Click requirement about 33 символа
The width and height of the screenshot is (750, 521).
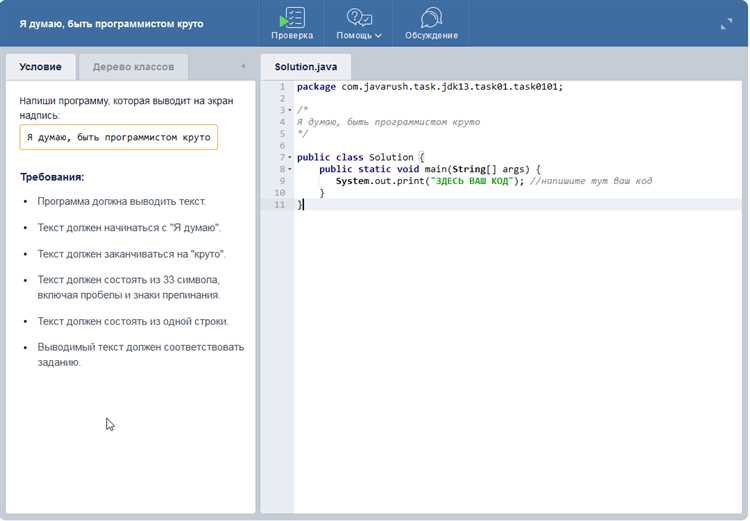(129, 287)
